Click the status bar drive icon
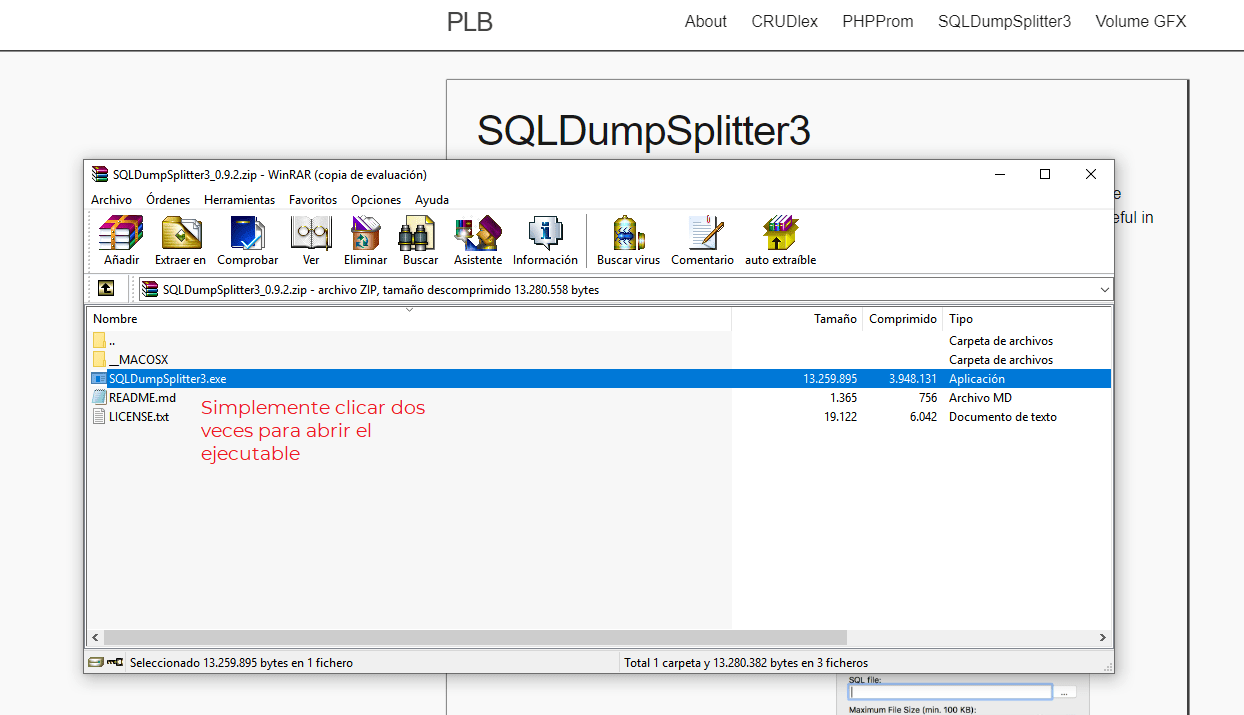Image resolution: width=1244 pixels, height=715 pixels. 95,662
